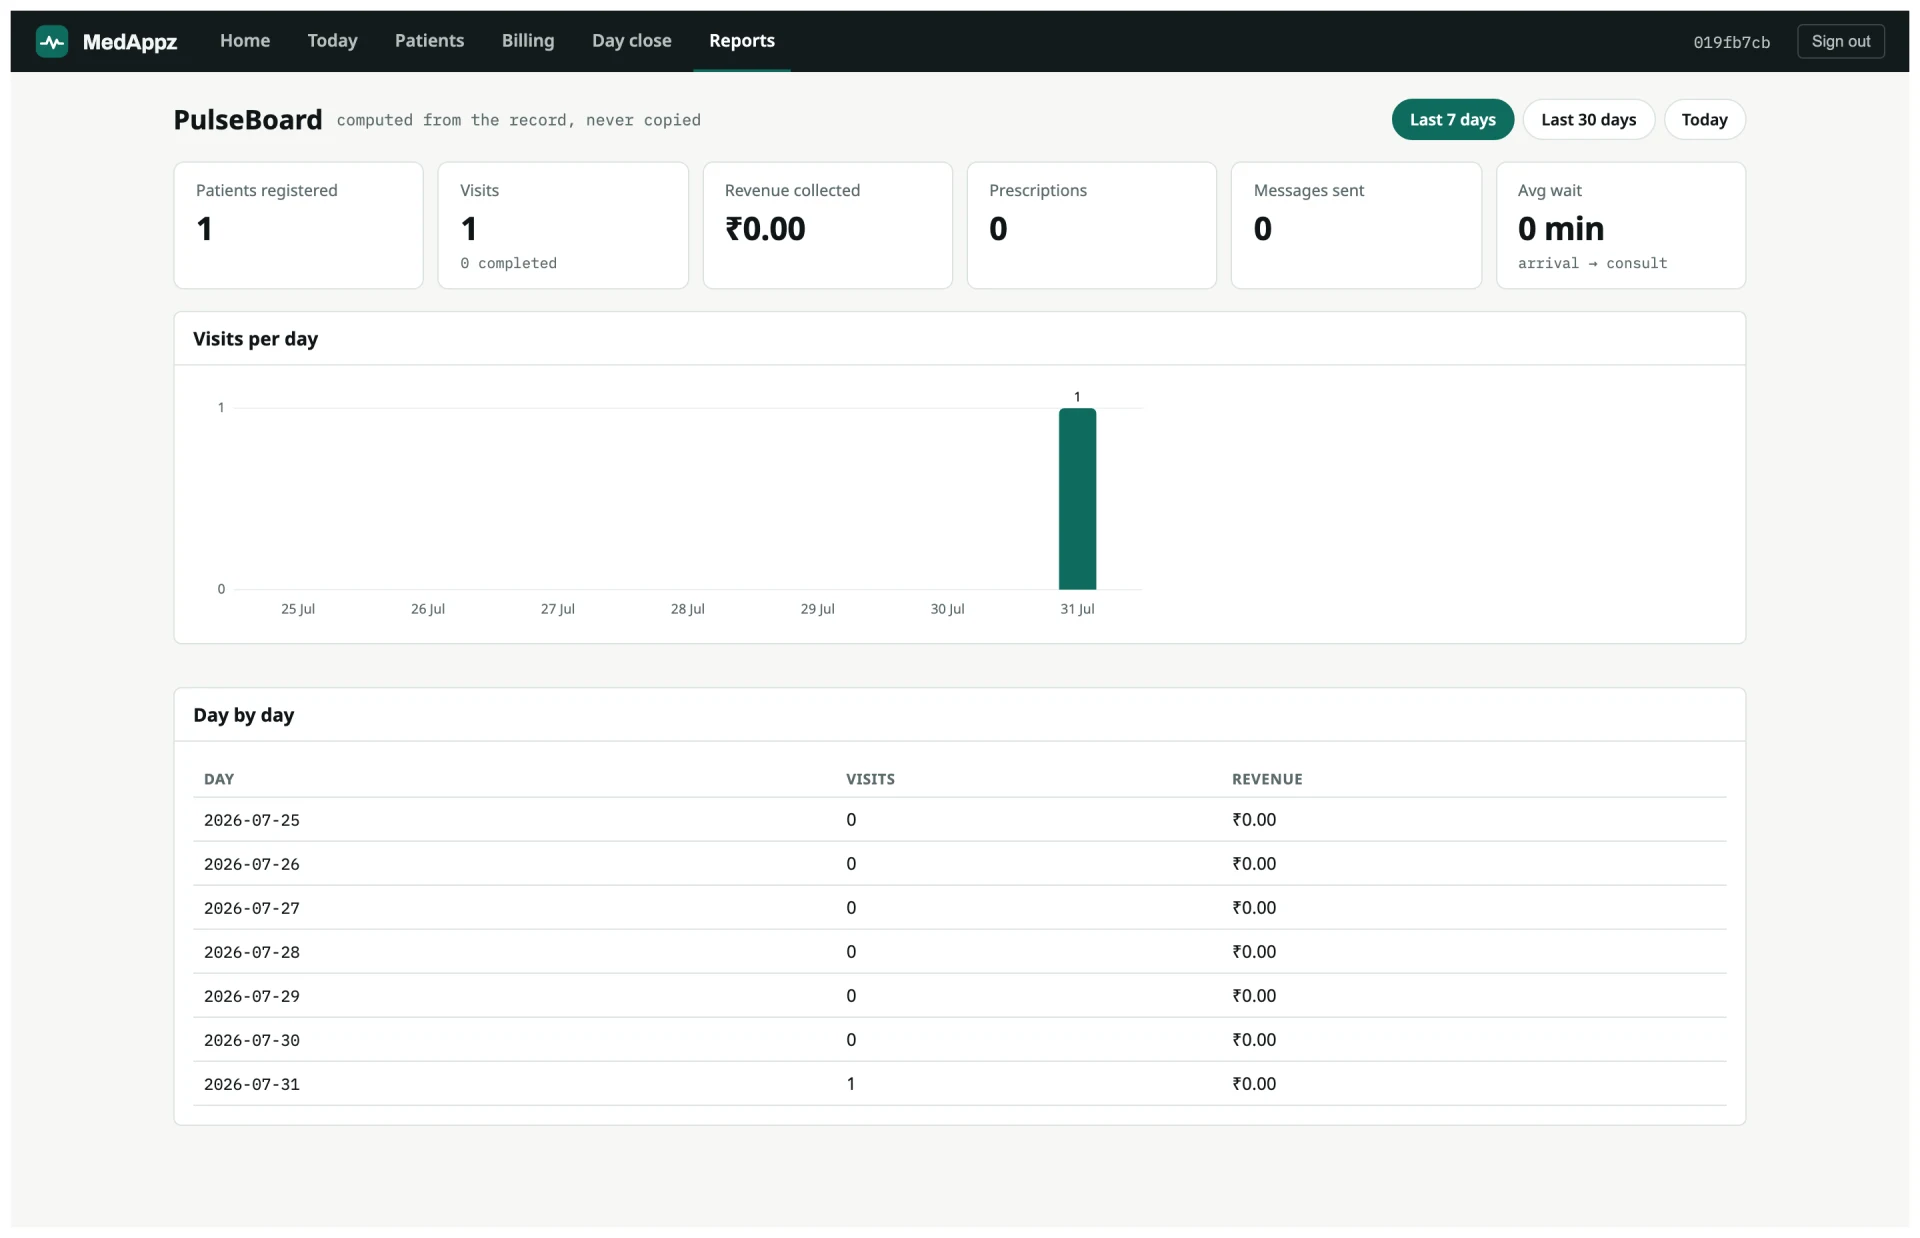Click the 25 Jul axis label

(298, 609)
